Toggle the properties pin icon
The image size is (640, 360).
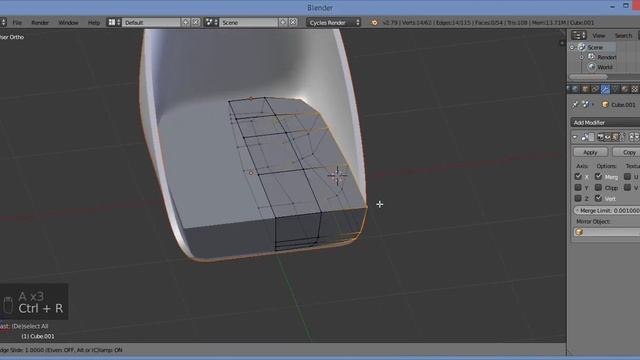[575, 104]
